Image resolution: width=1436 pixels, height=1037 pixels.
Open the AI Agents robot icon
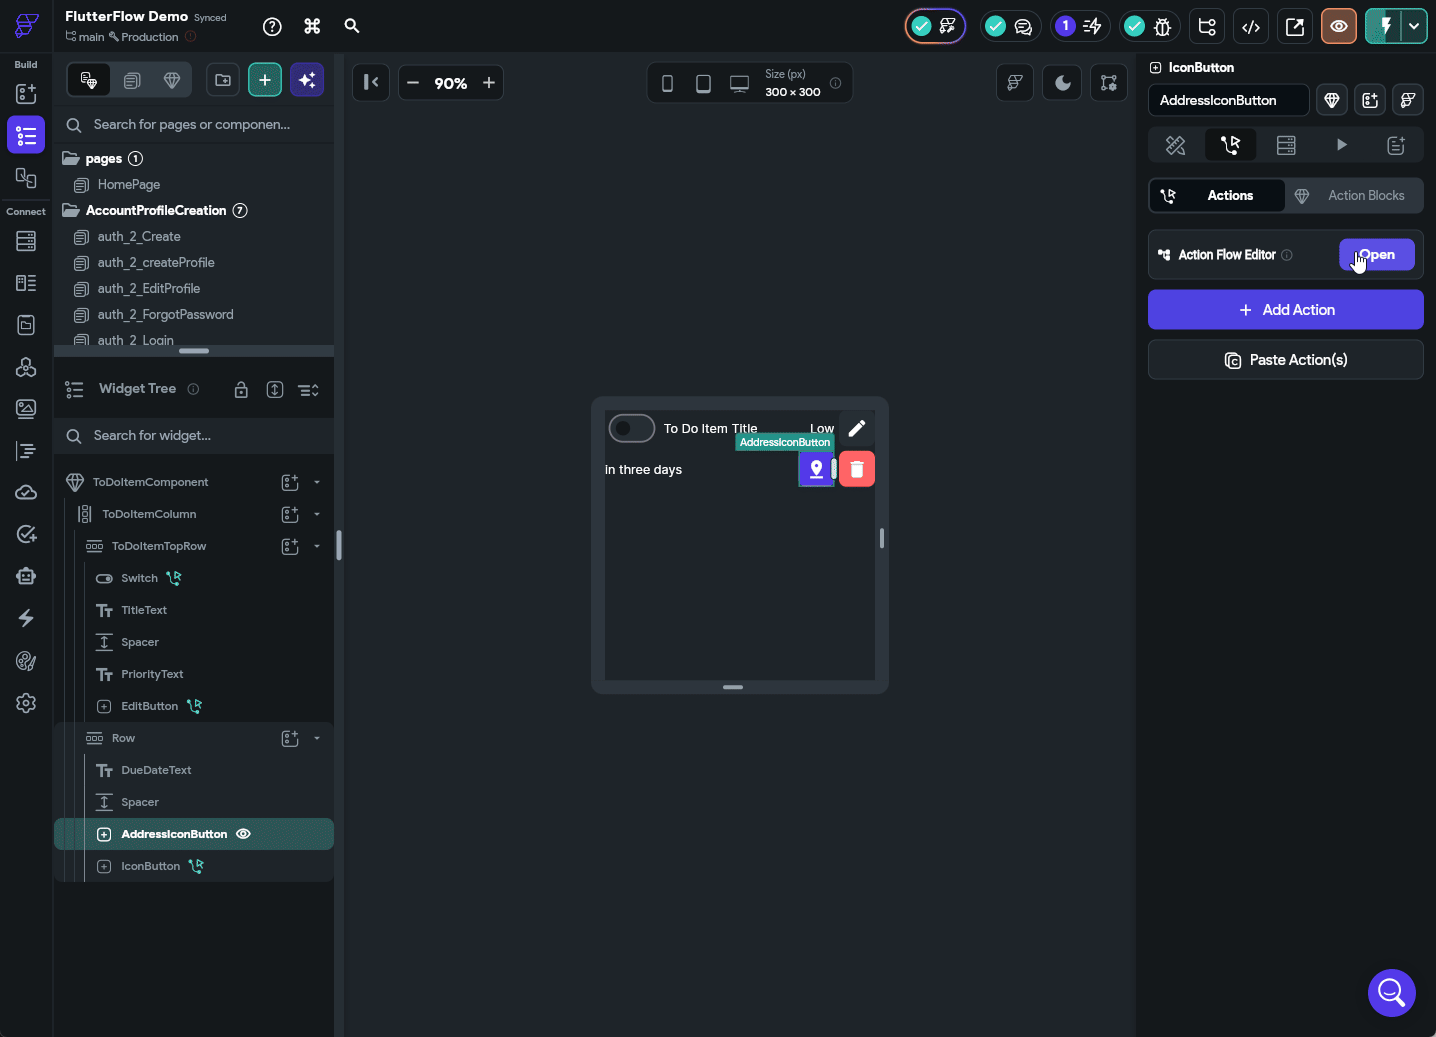click(26, 576)
